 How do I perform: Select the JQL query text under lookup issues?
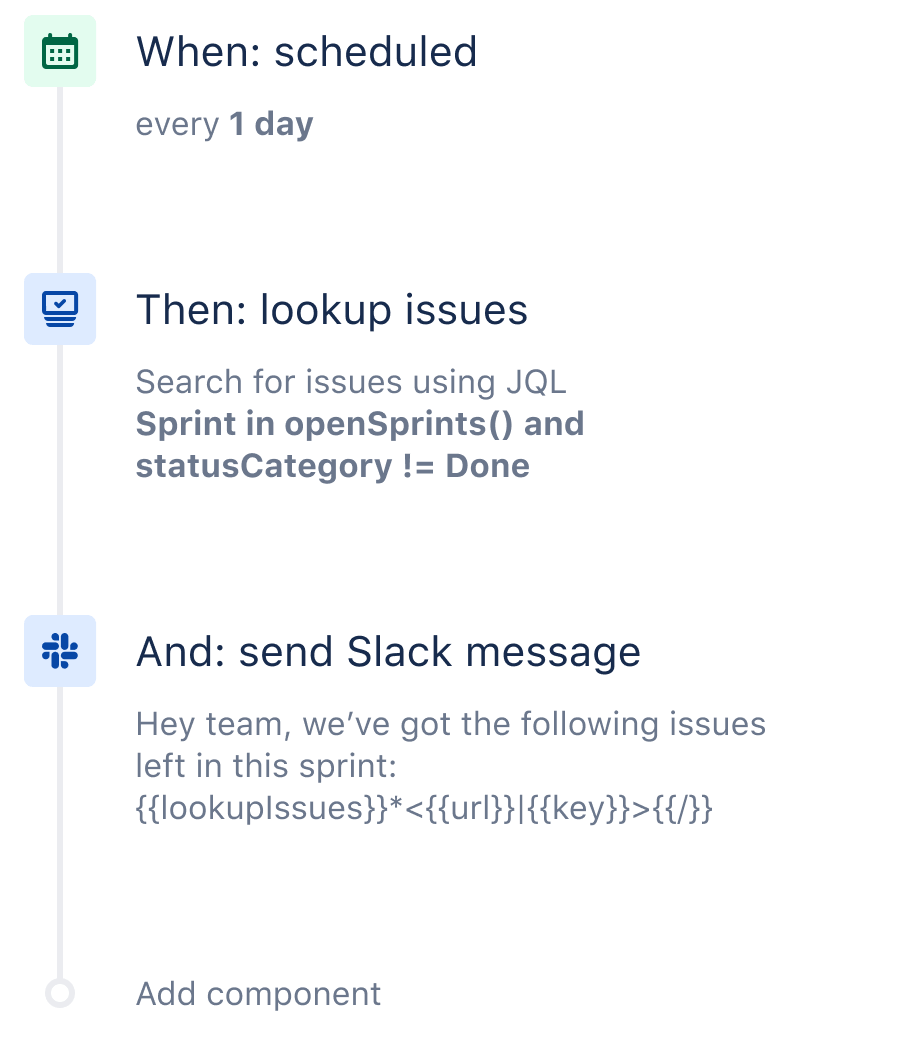point(360,423)
